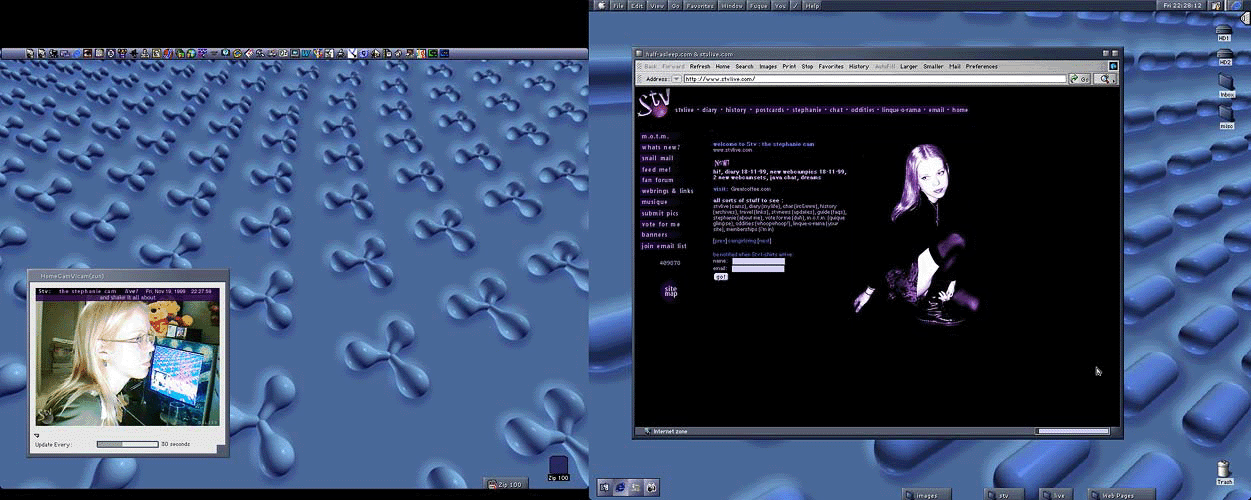Open the fan forum sidebar link
This screenshot has height=500, width=1251.
657,180
